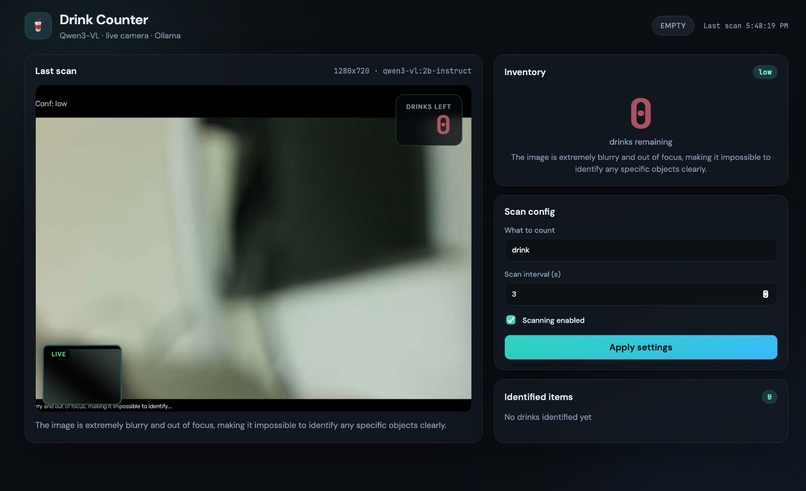Click the '1280x720 · qwen3-vl:2b-instruct' label

point(402,71)
